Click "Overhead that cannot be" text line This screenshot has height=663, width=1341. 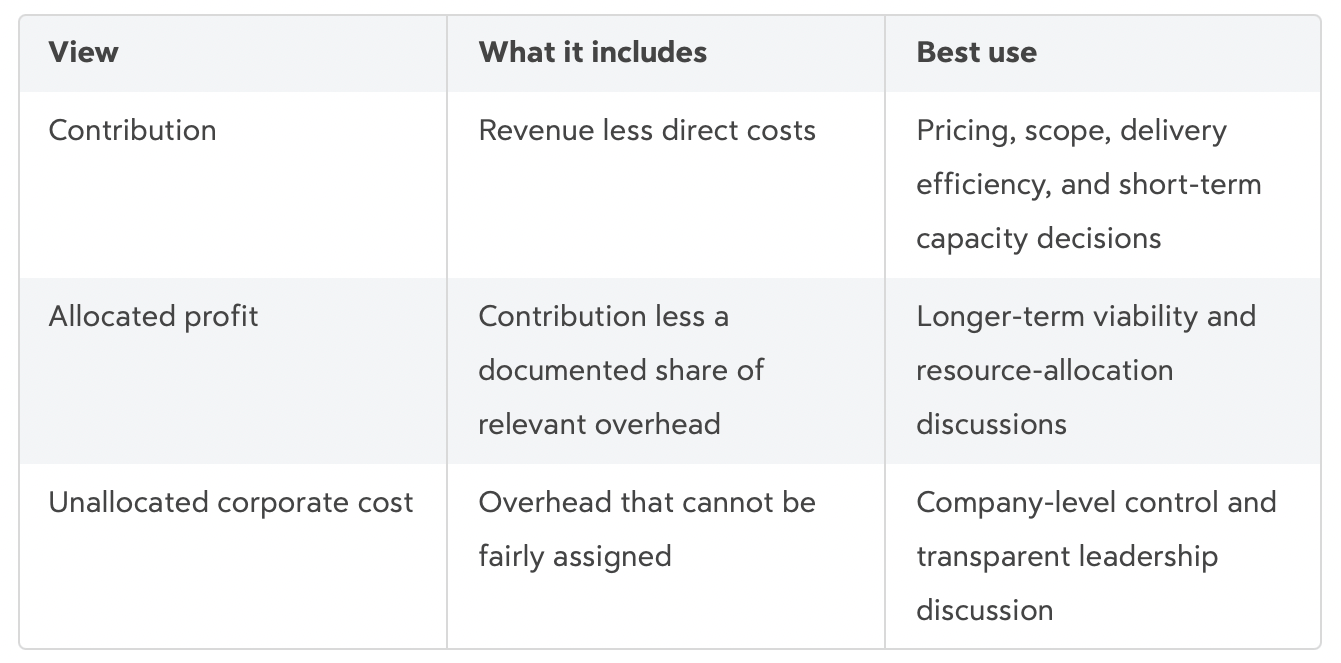[x=647, y=502]
